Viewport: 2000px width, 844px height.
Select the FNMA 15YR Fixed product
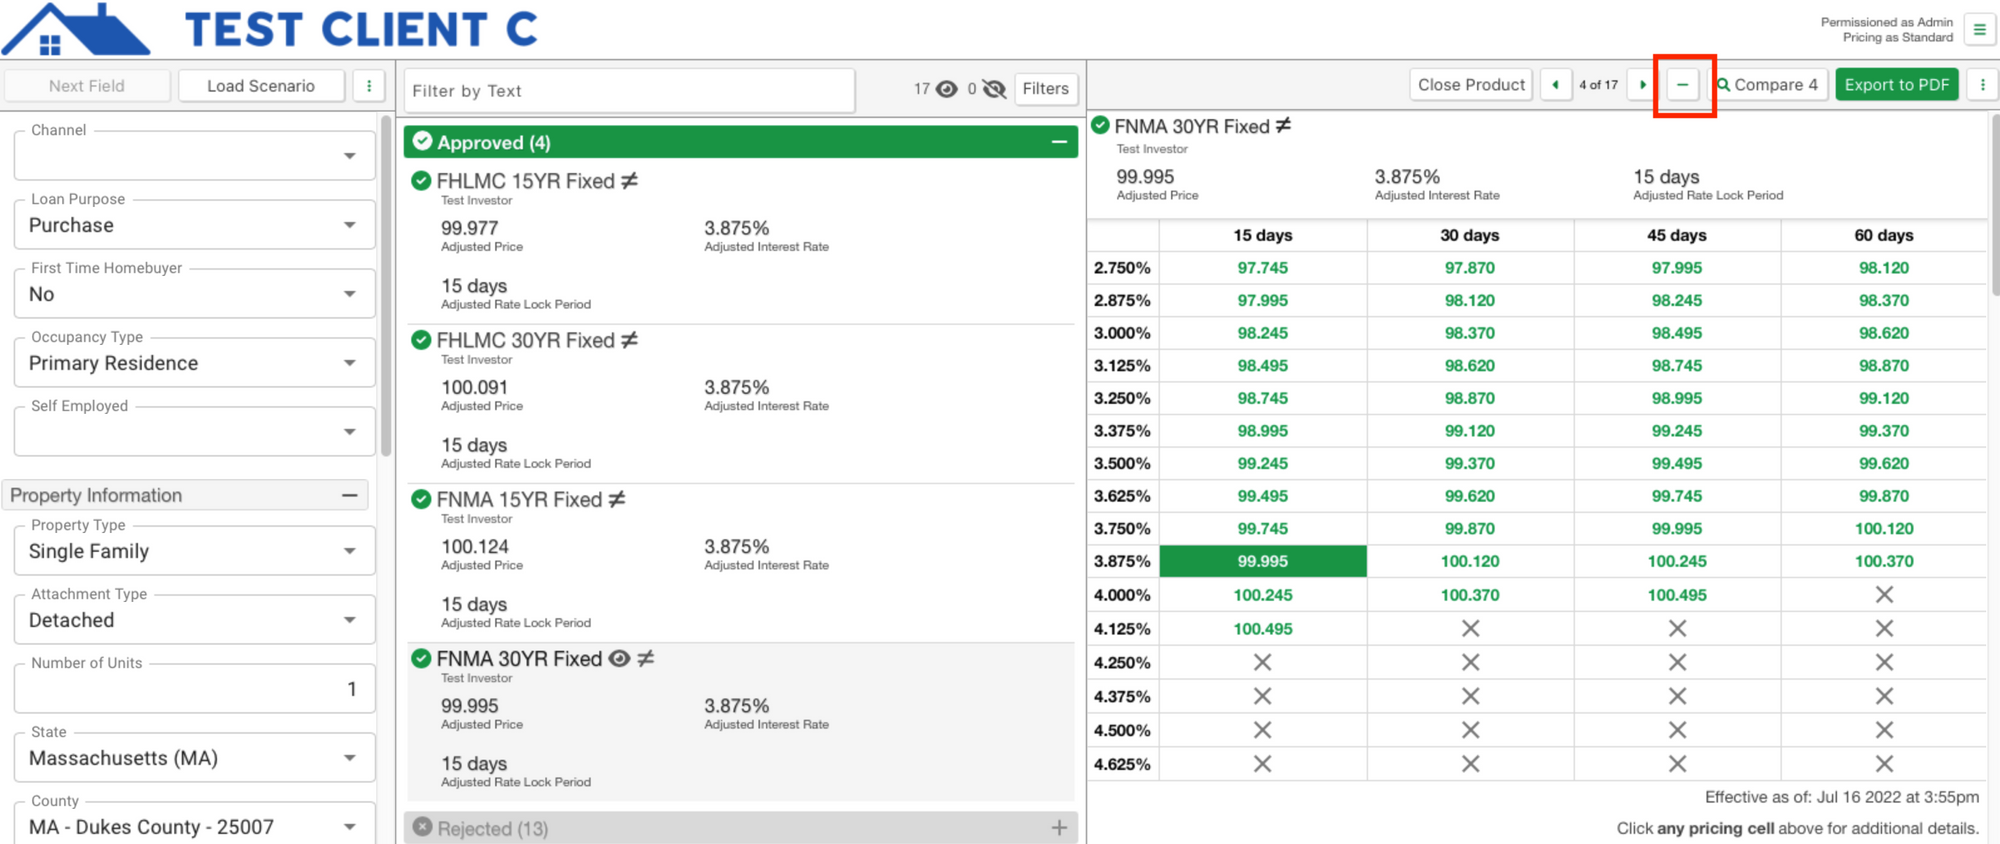741,563
